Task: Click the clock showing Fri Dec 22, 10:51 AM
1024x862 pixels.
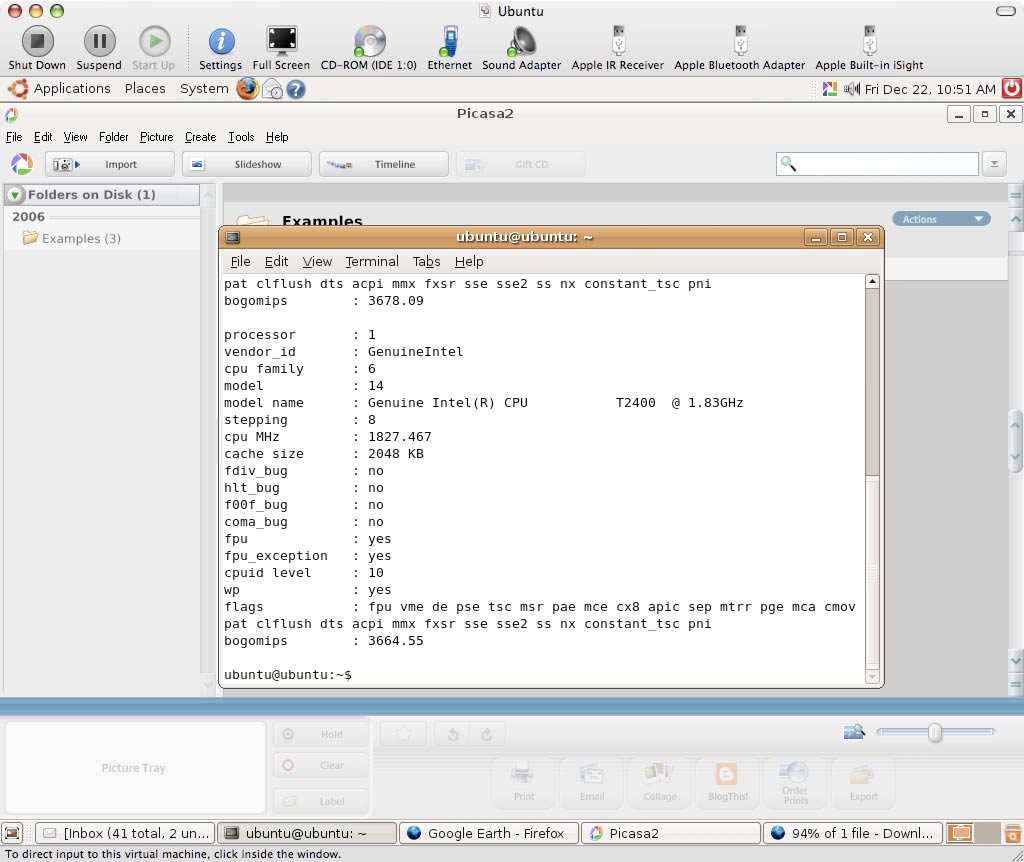Action: (x=930, y=89)
